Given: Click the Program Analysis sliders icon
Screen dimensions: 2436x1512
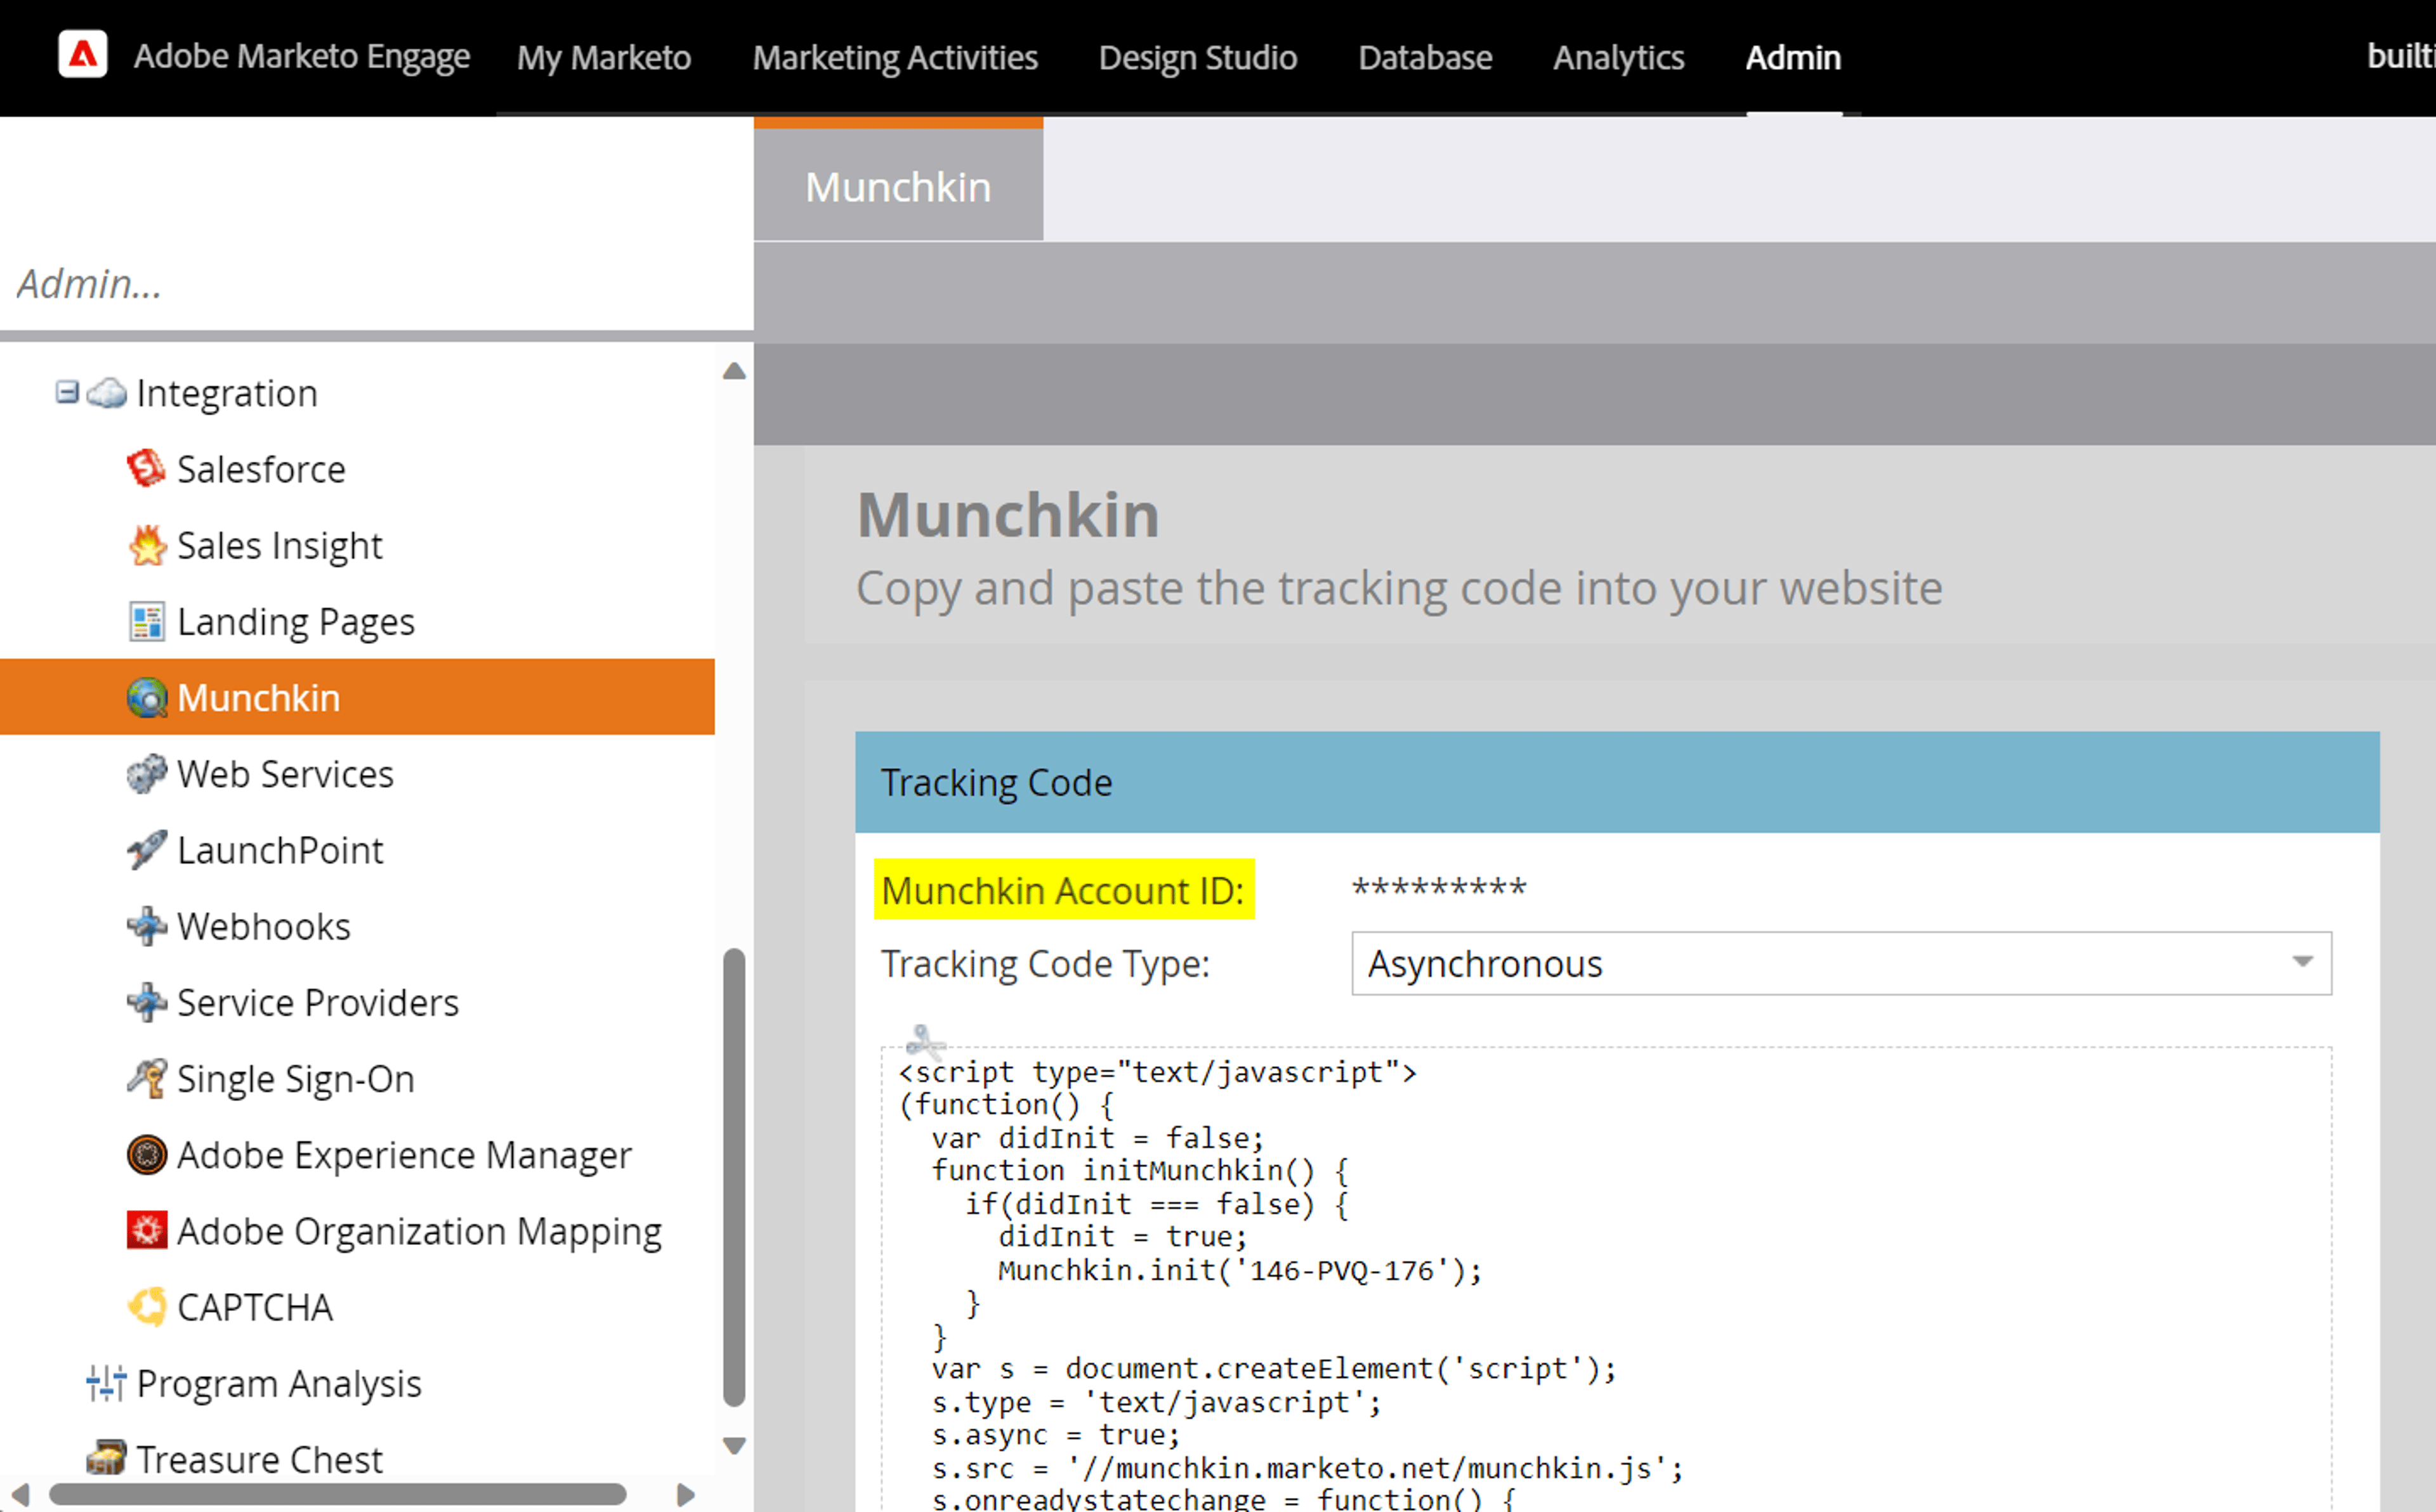Looking at the screenshot, I should click(106, 1383).
